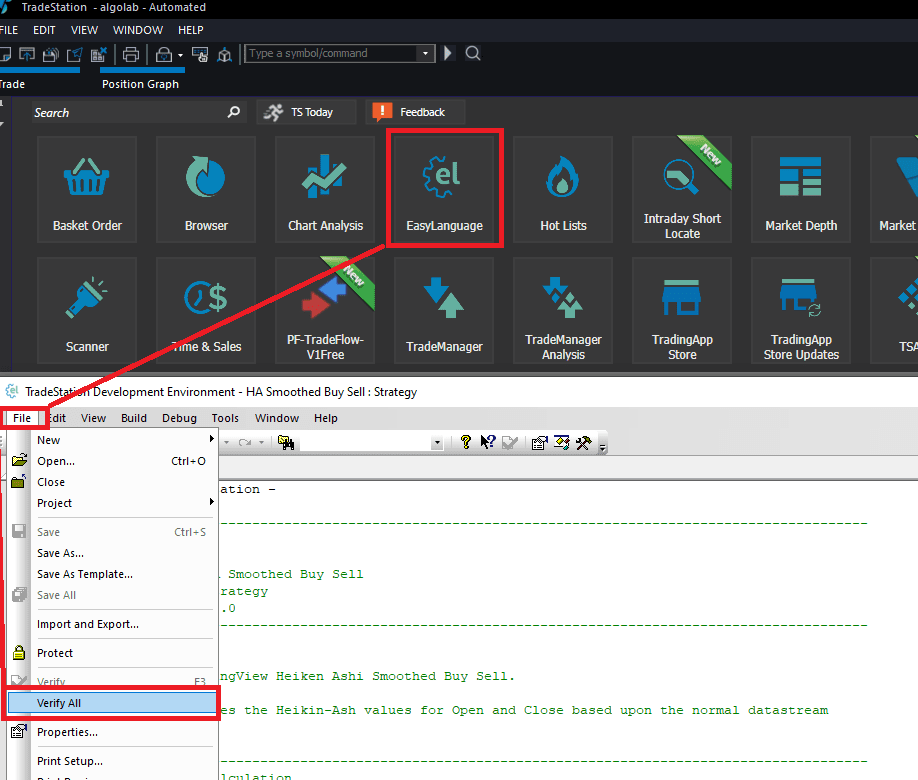Open the lock icon dropdown arrow
This screenshot has width=918, height=780.
click(x=180, y=55)
